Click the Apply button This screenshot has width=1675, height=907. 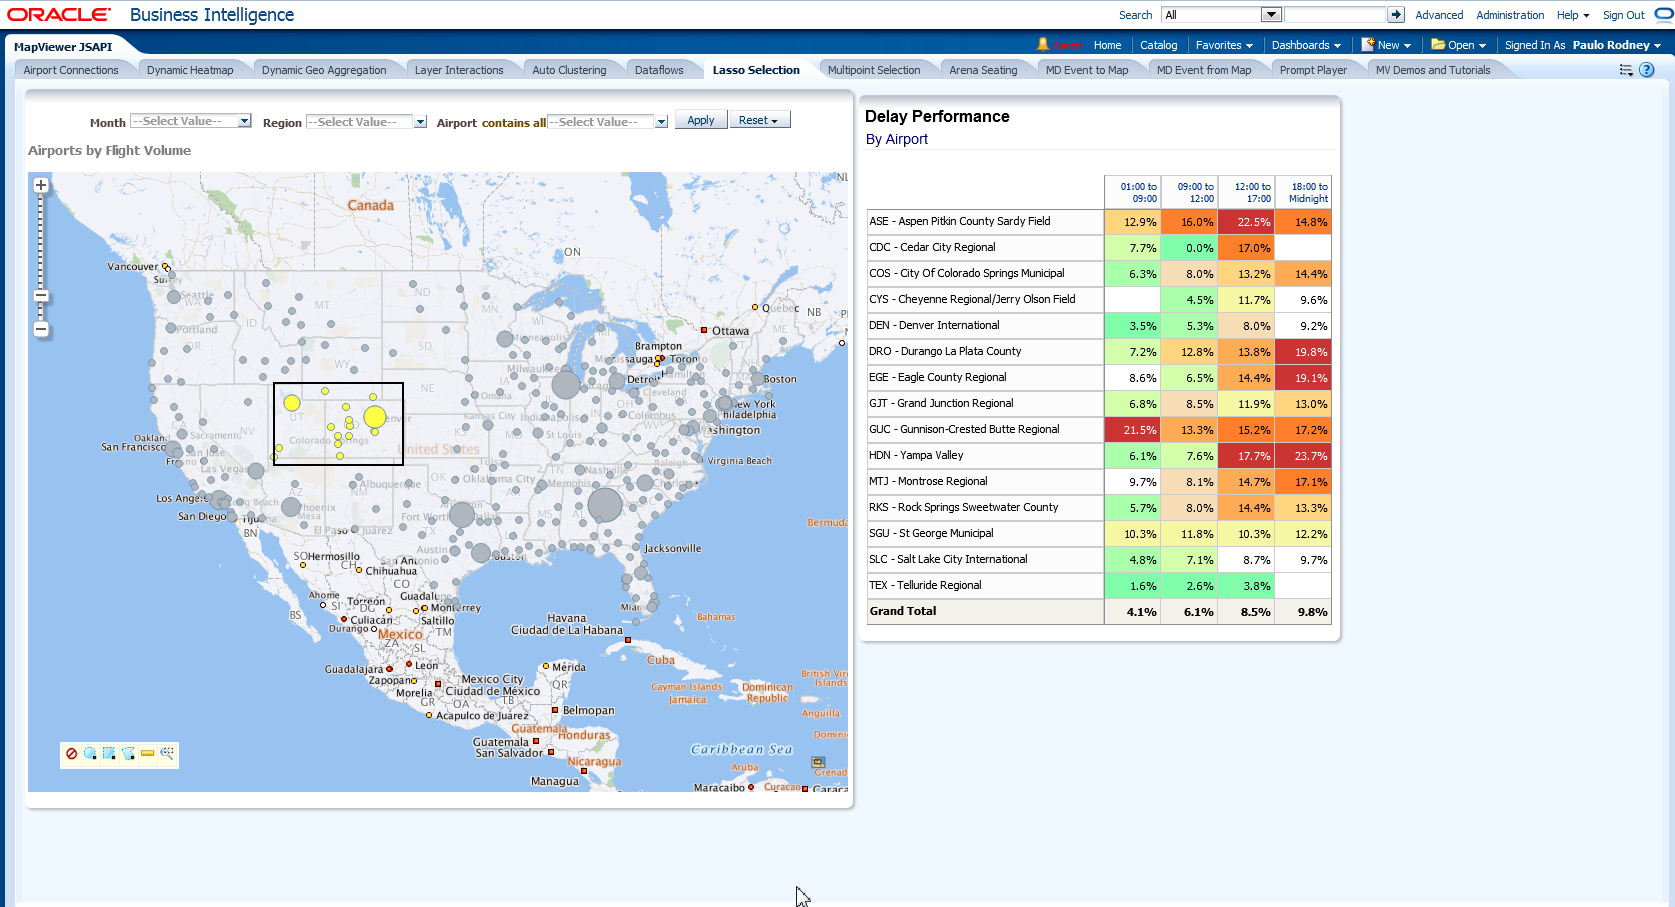coord(701,120)
